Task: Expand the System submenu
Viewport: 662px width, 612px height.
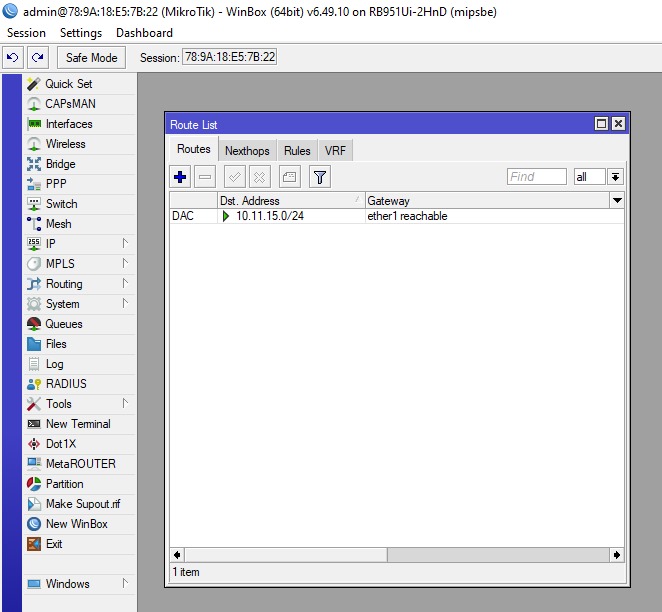Action: pyautogui.click(x=79, y=304)
